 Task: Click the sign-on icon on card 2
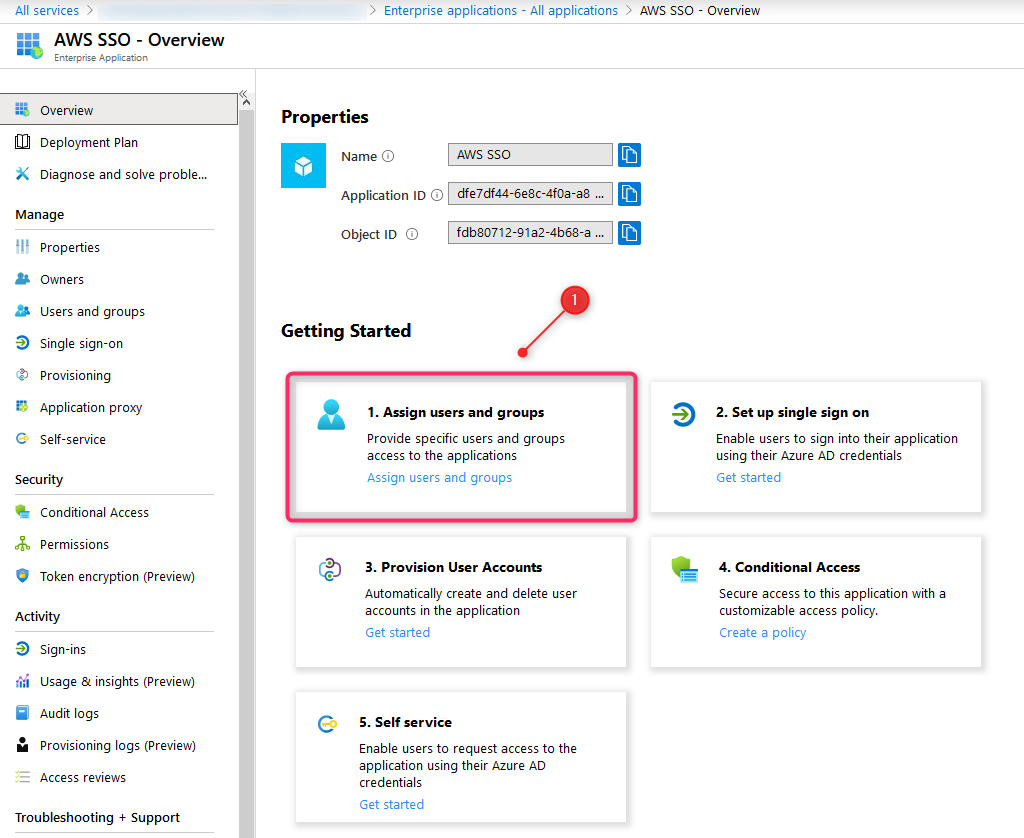[683, 414]
